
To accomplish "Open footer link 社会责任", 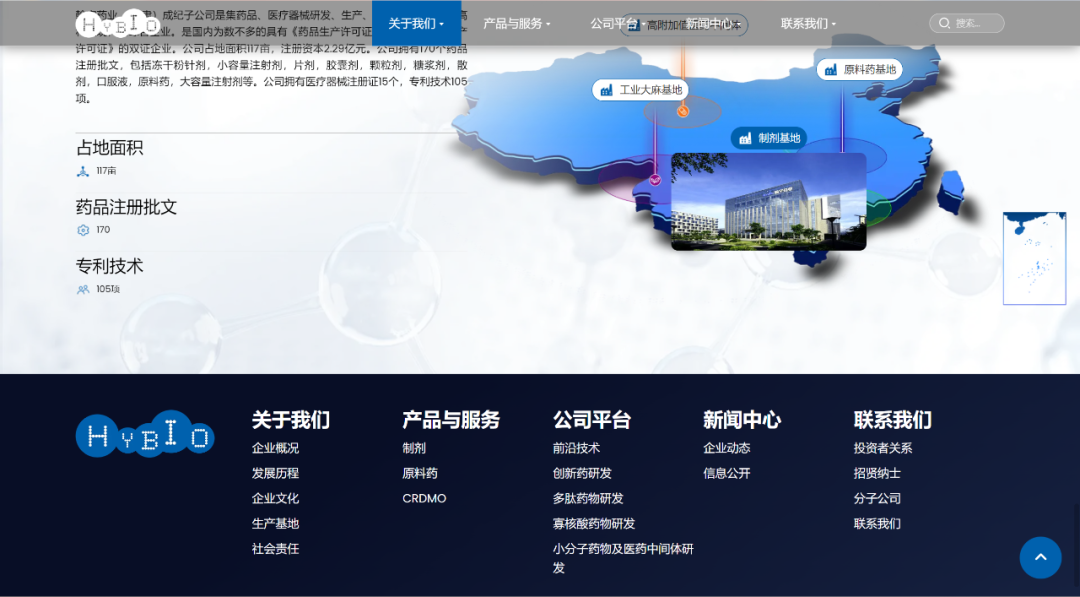I will 276,549.
